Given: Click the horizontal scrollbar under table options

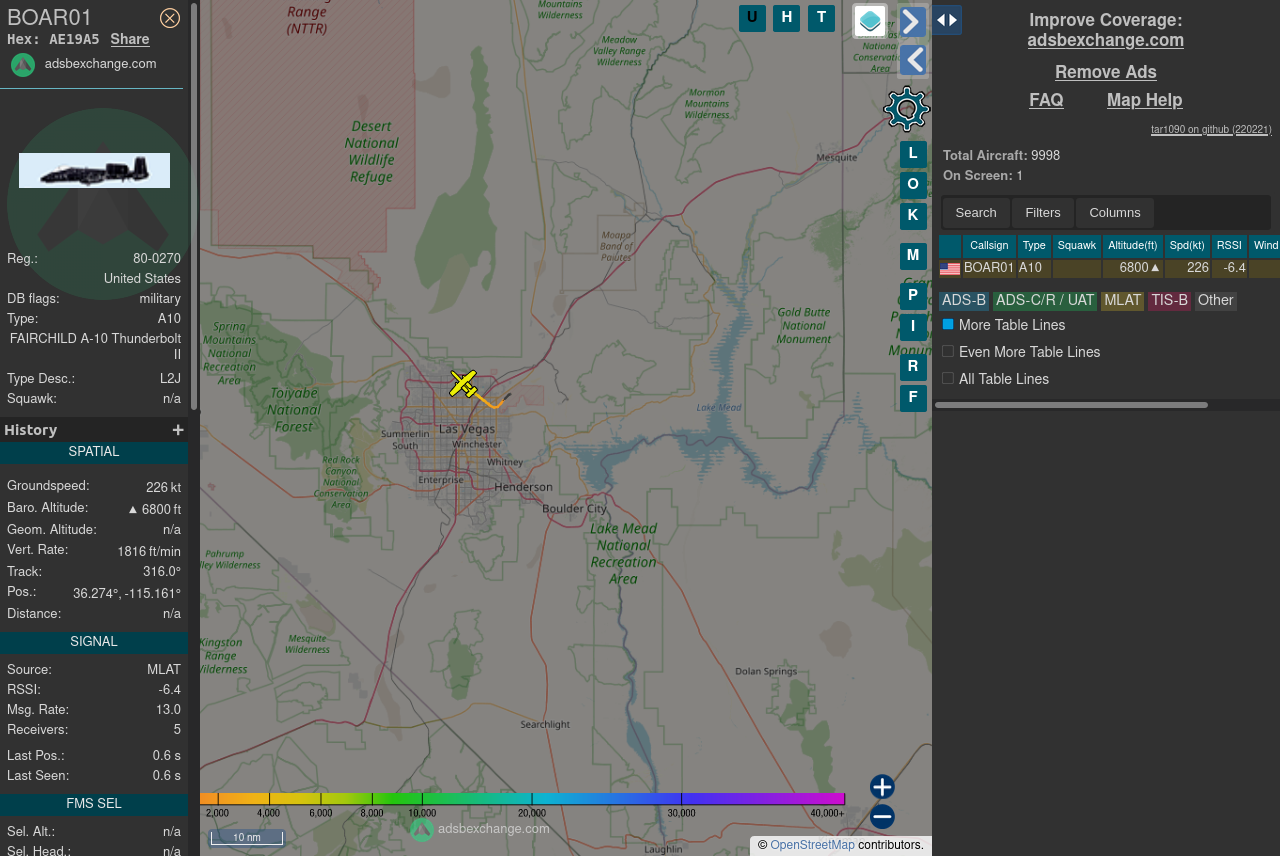Looking at the screenshot, I should point(1071,405).
